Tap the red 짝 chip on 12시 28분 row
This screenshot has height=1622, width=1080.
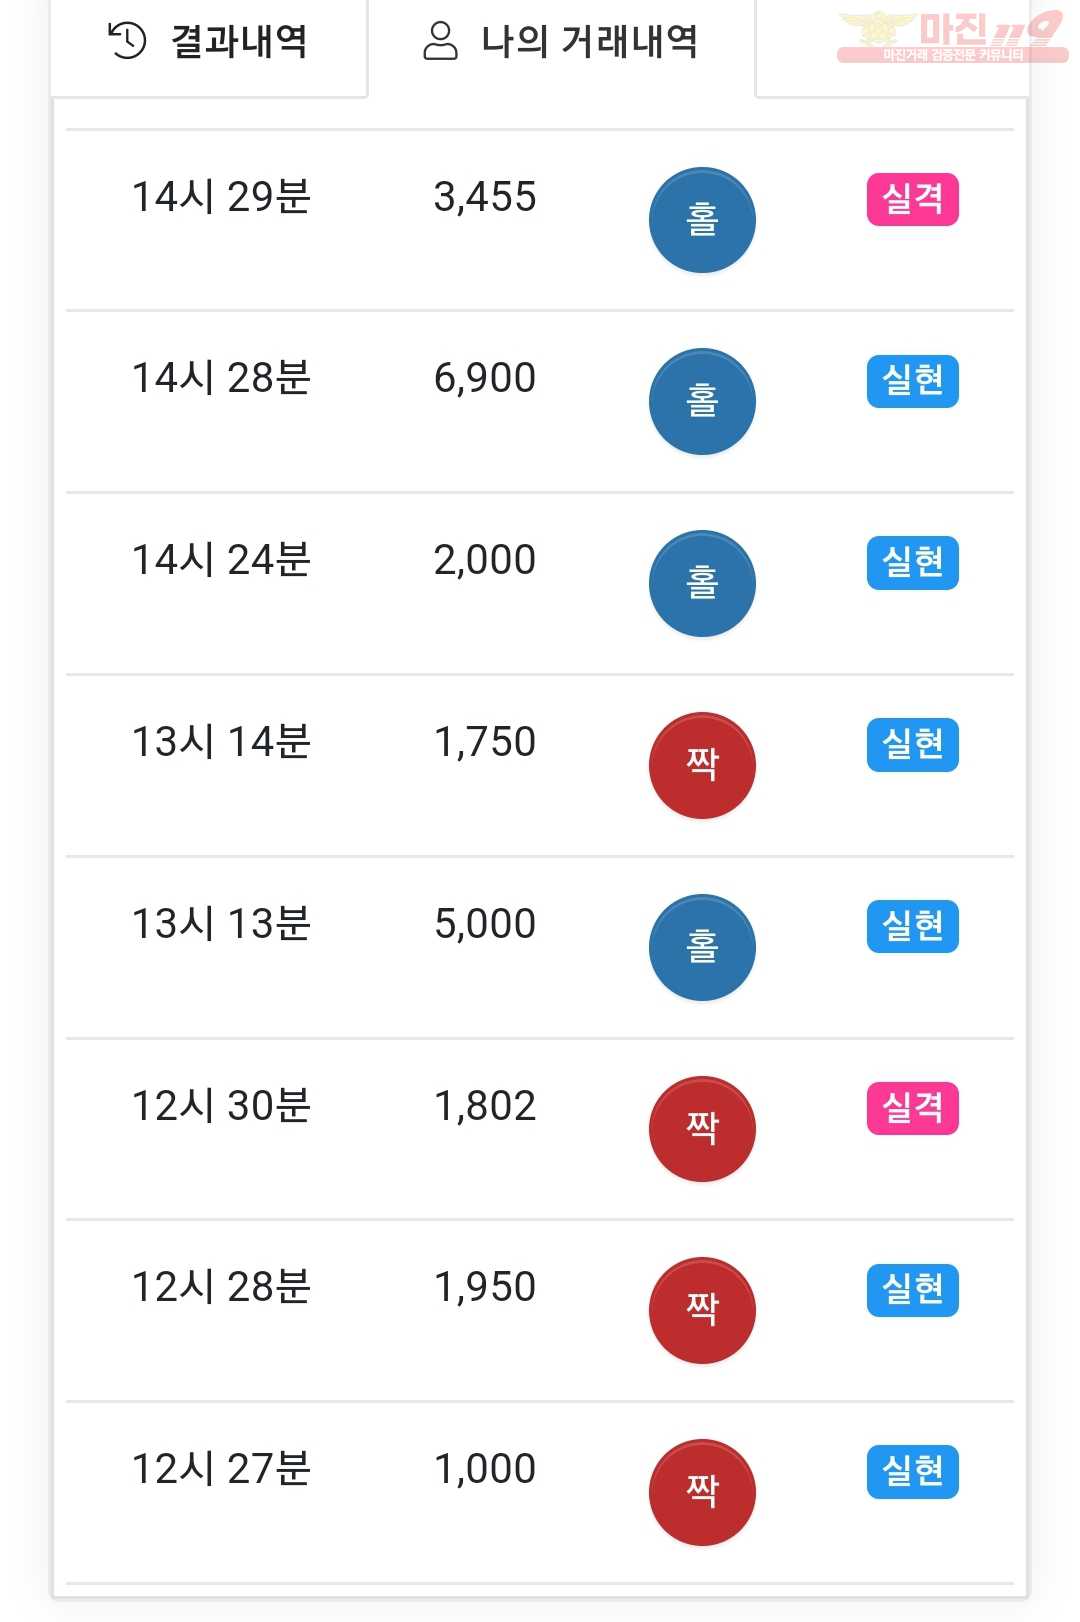702,1311
